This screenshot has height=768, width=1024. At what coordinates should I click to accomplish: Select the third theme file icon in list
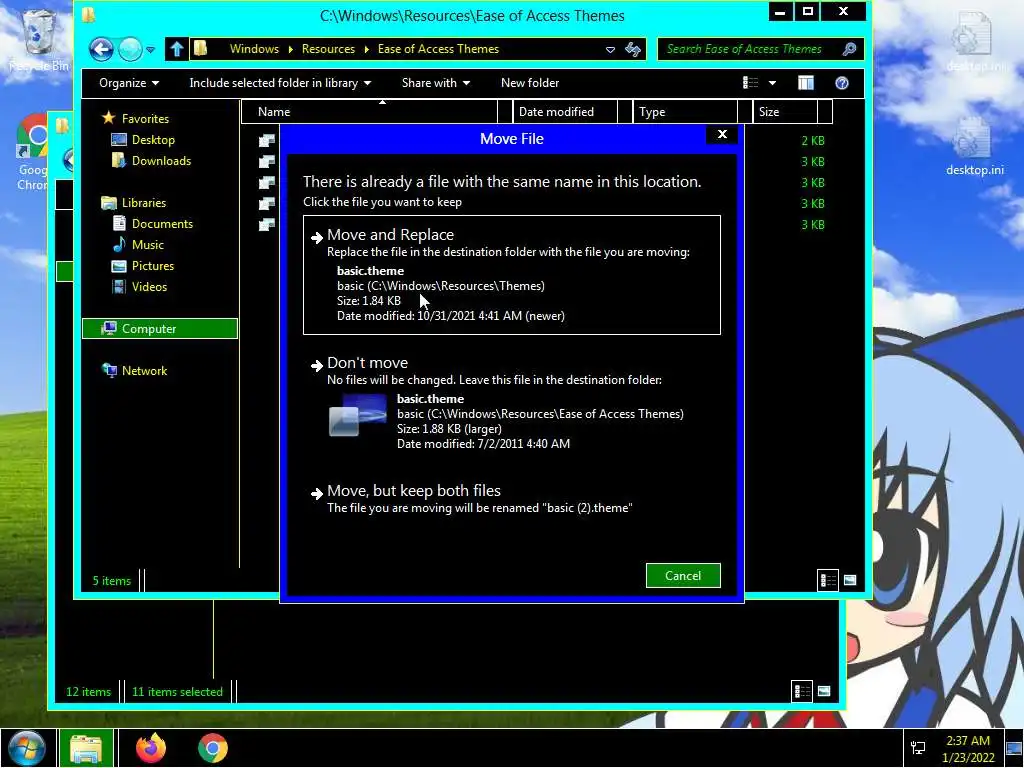tap(266, 182)
